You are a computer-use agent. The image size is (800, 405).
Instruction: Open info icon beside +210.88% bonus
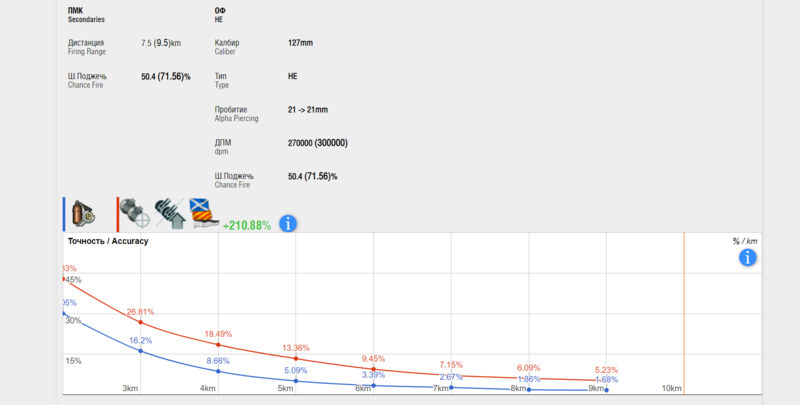288,223
